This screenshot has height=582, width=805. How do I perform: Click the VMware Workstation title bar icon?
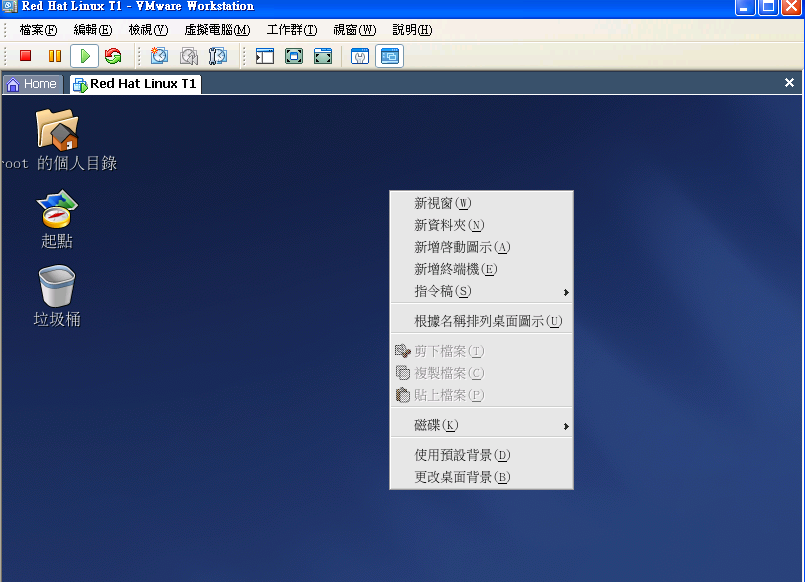tap(10, 7)
